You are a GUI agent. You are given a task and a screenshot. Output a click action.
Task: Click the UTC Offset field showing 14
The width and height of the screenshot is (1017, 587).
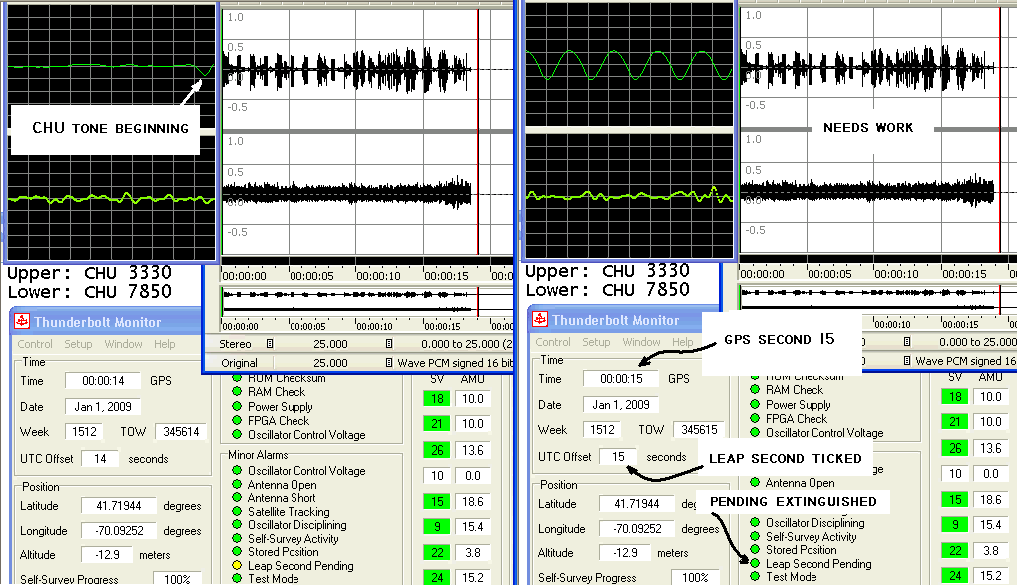[x=100, y=459]
